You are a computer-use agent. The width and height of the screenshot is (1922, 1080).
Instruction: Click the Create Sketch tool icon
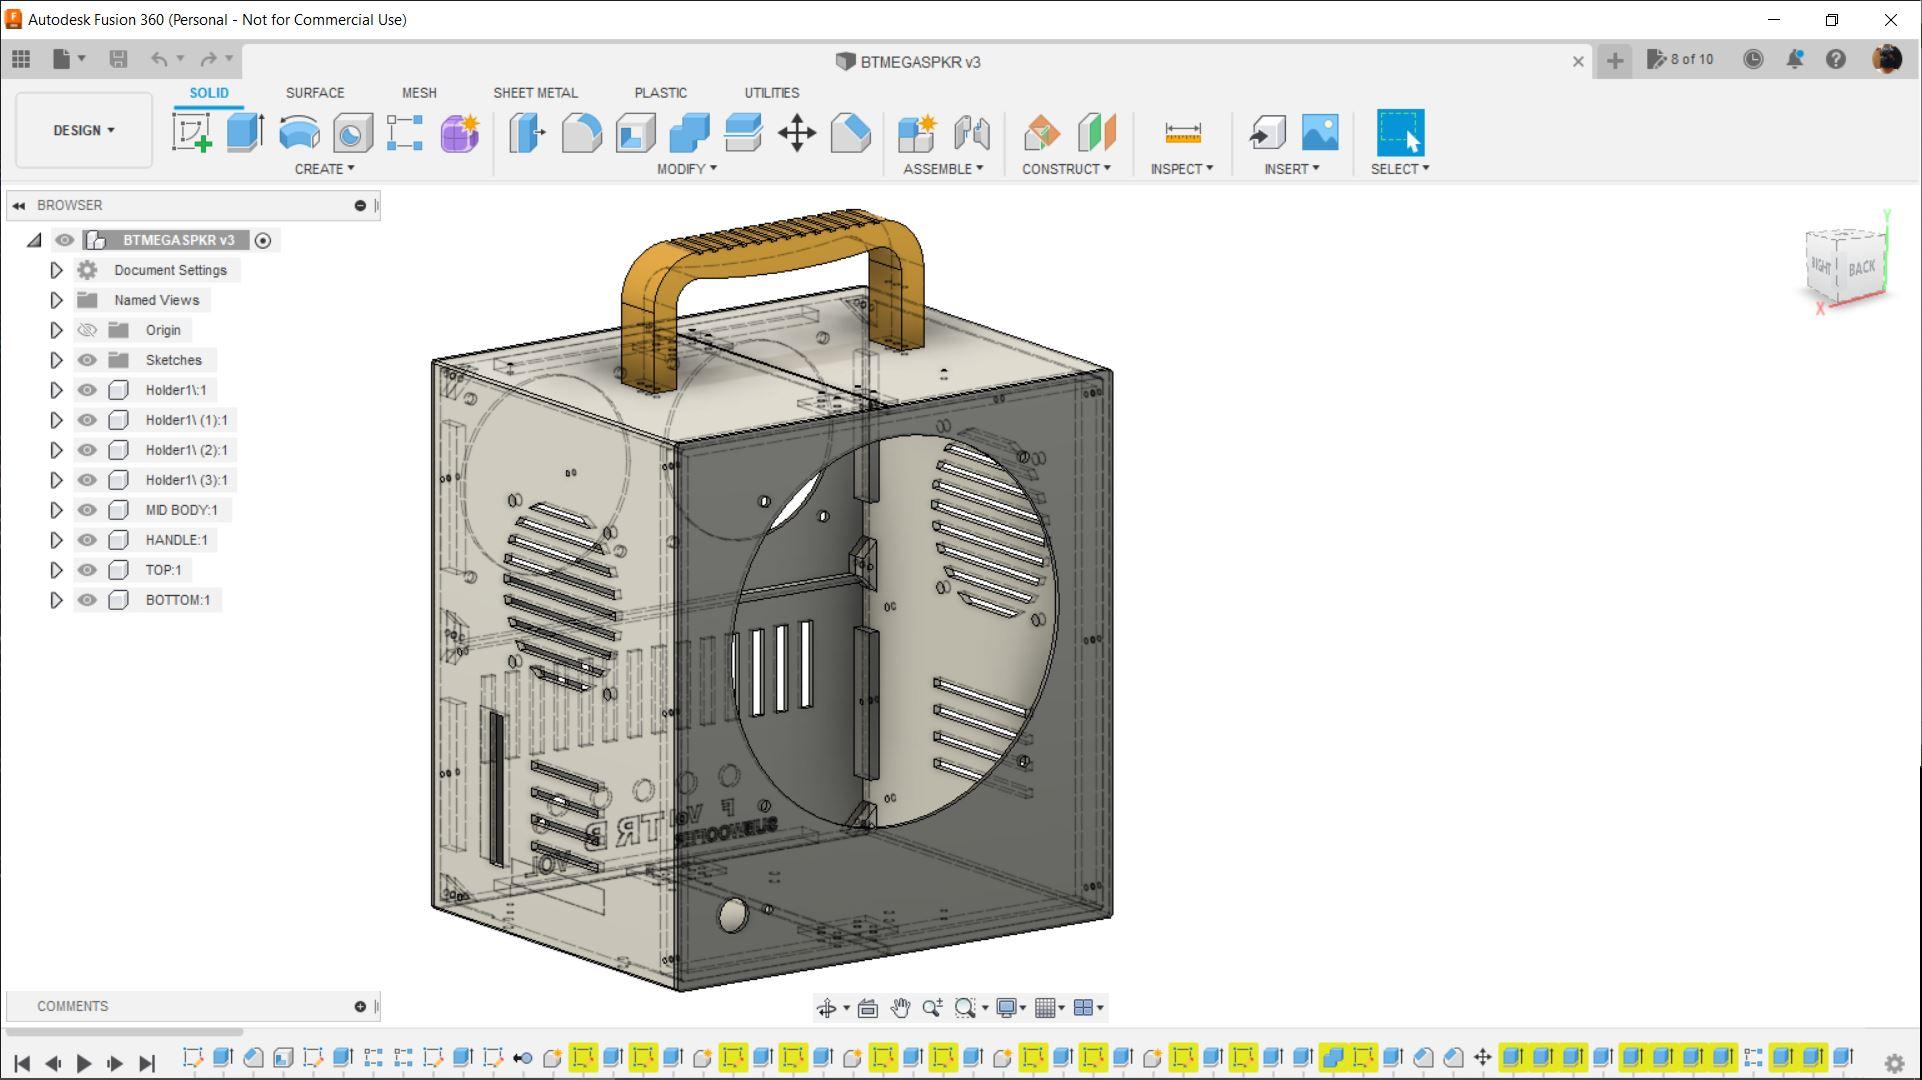(x=191, y=133)
